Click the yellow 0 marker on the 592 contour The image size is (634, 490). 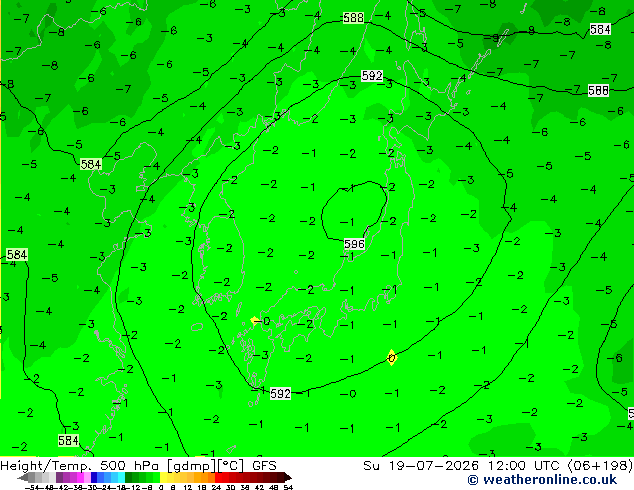391,358
